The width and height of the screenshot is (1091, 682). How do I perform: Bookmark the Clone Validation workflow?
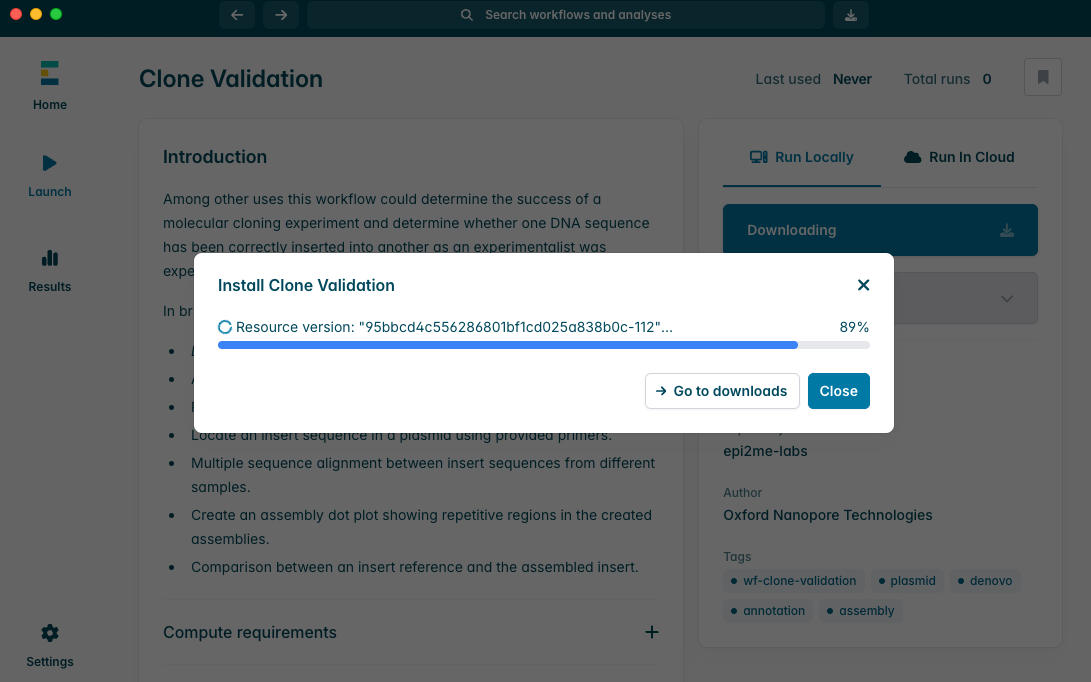[1042, 77]
